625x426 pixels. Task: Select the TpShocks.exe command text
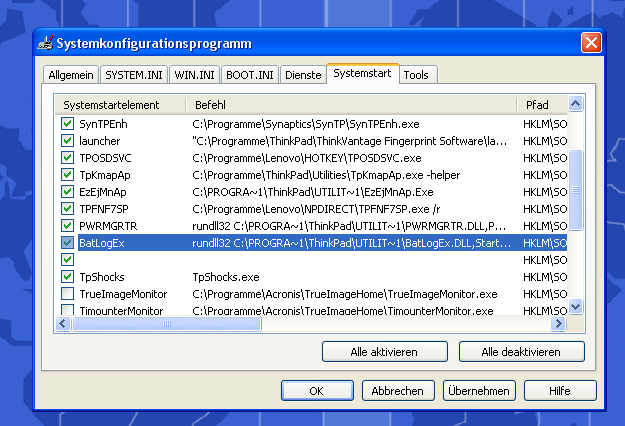[x=226, y=277]
